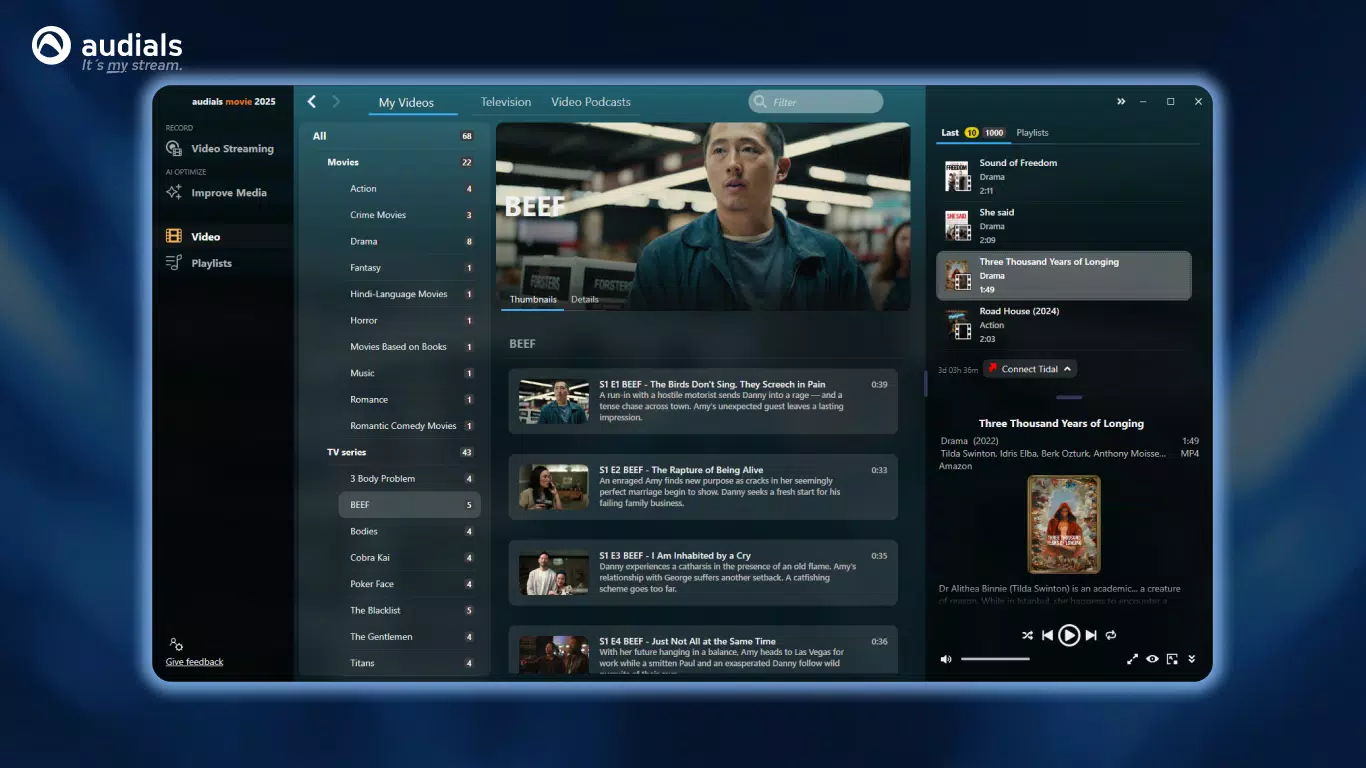
Task: Select Movies Based on Books
Action: tap(409, 346)
